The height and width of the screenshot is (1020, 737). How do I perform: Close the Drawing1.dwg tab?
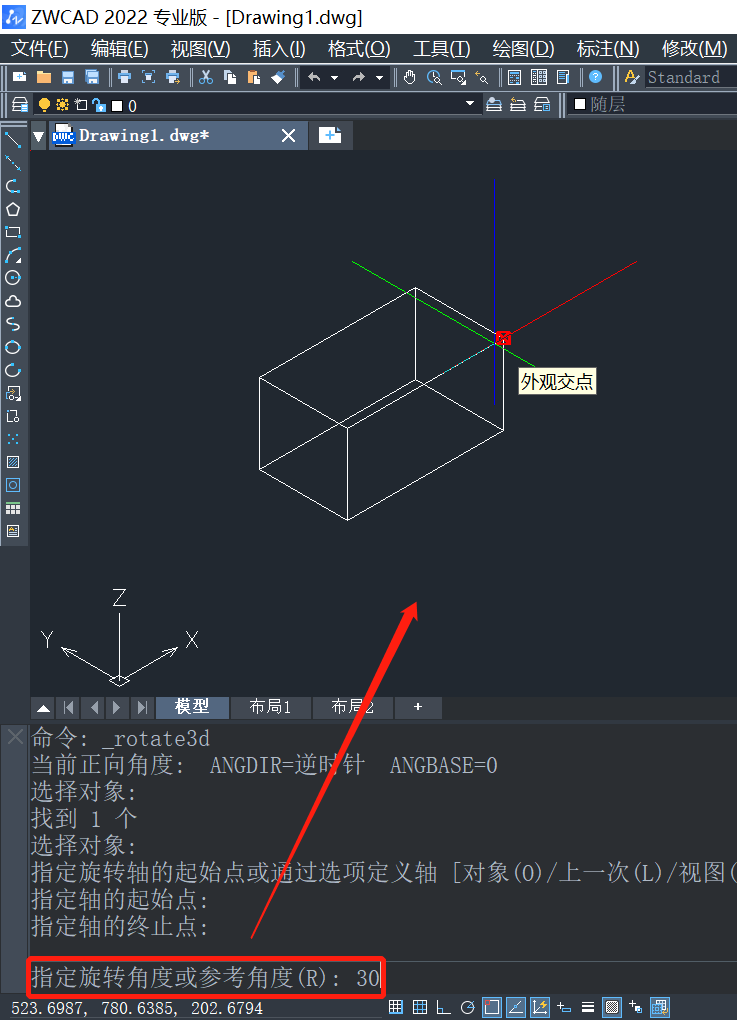[x=288, y=135]
